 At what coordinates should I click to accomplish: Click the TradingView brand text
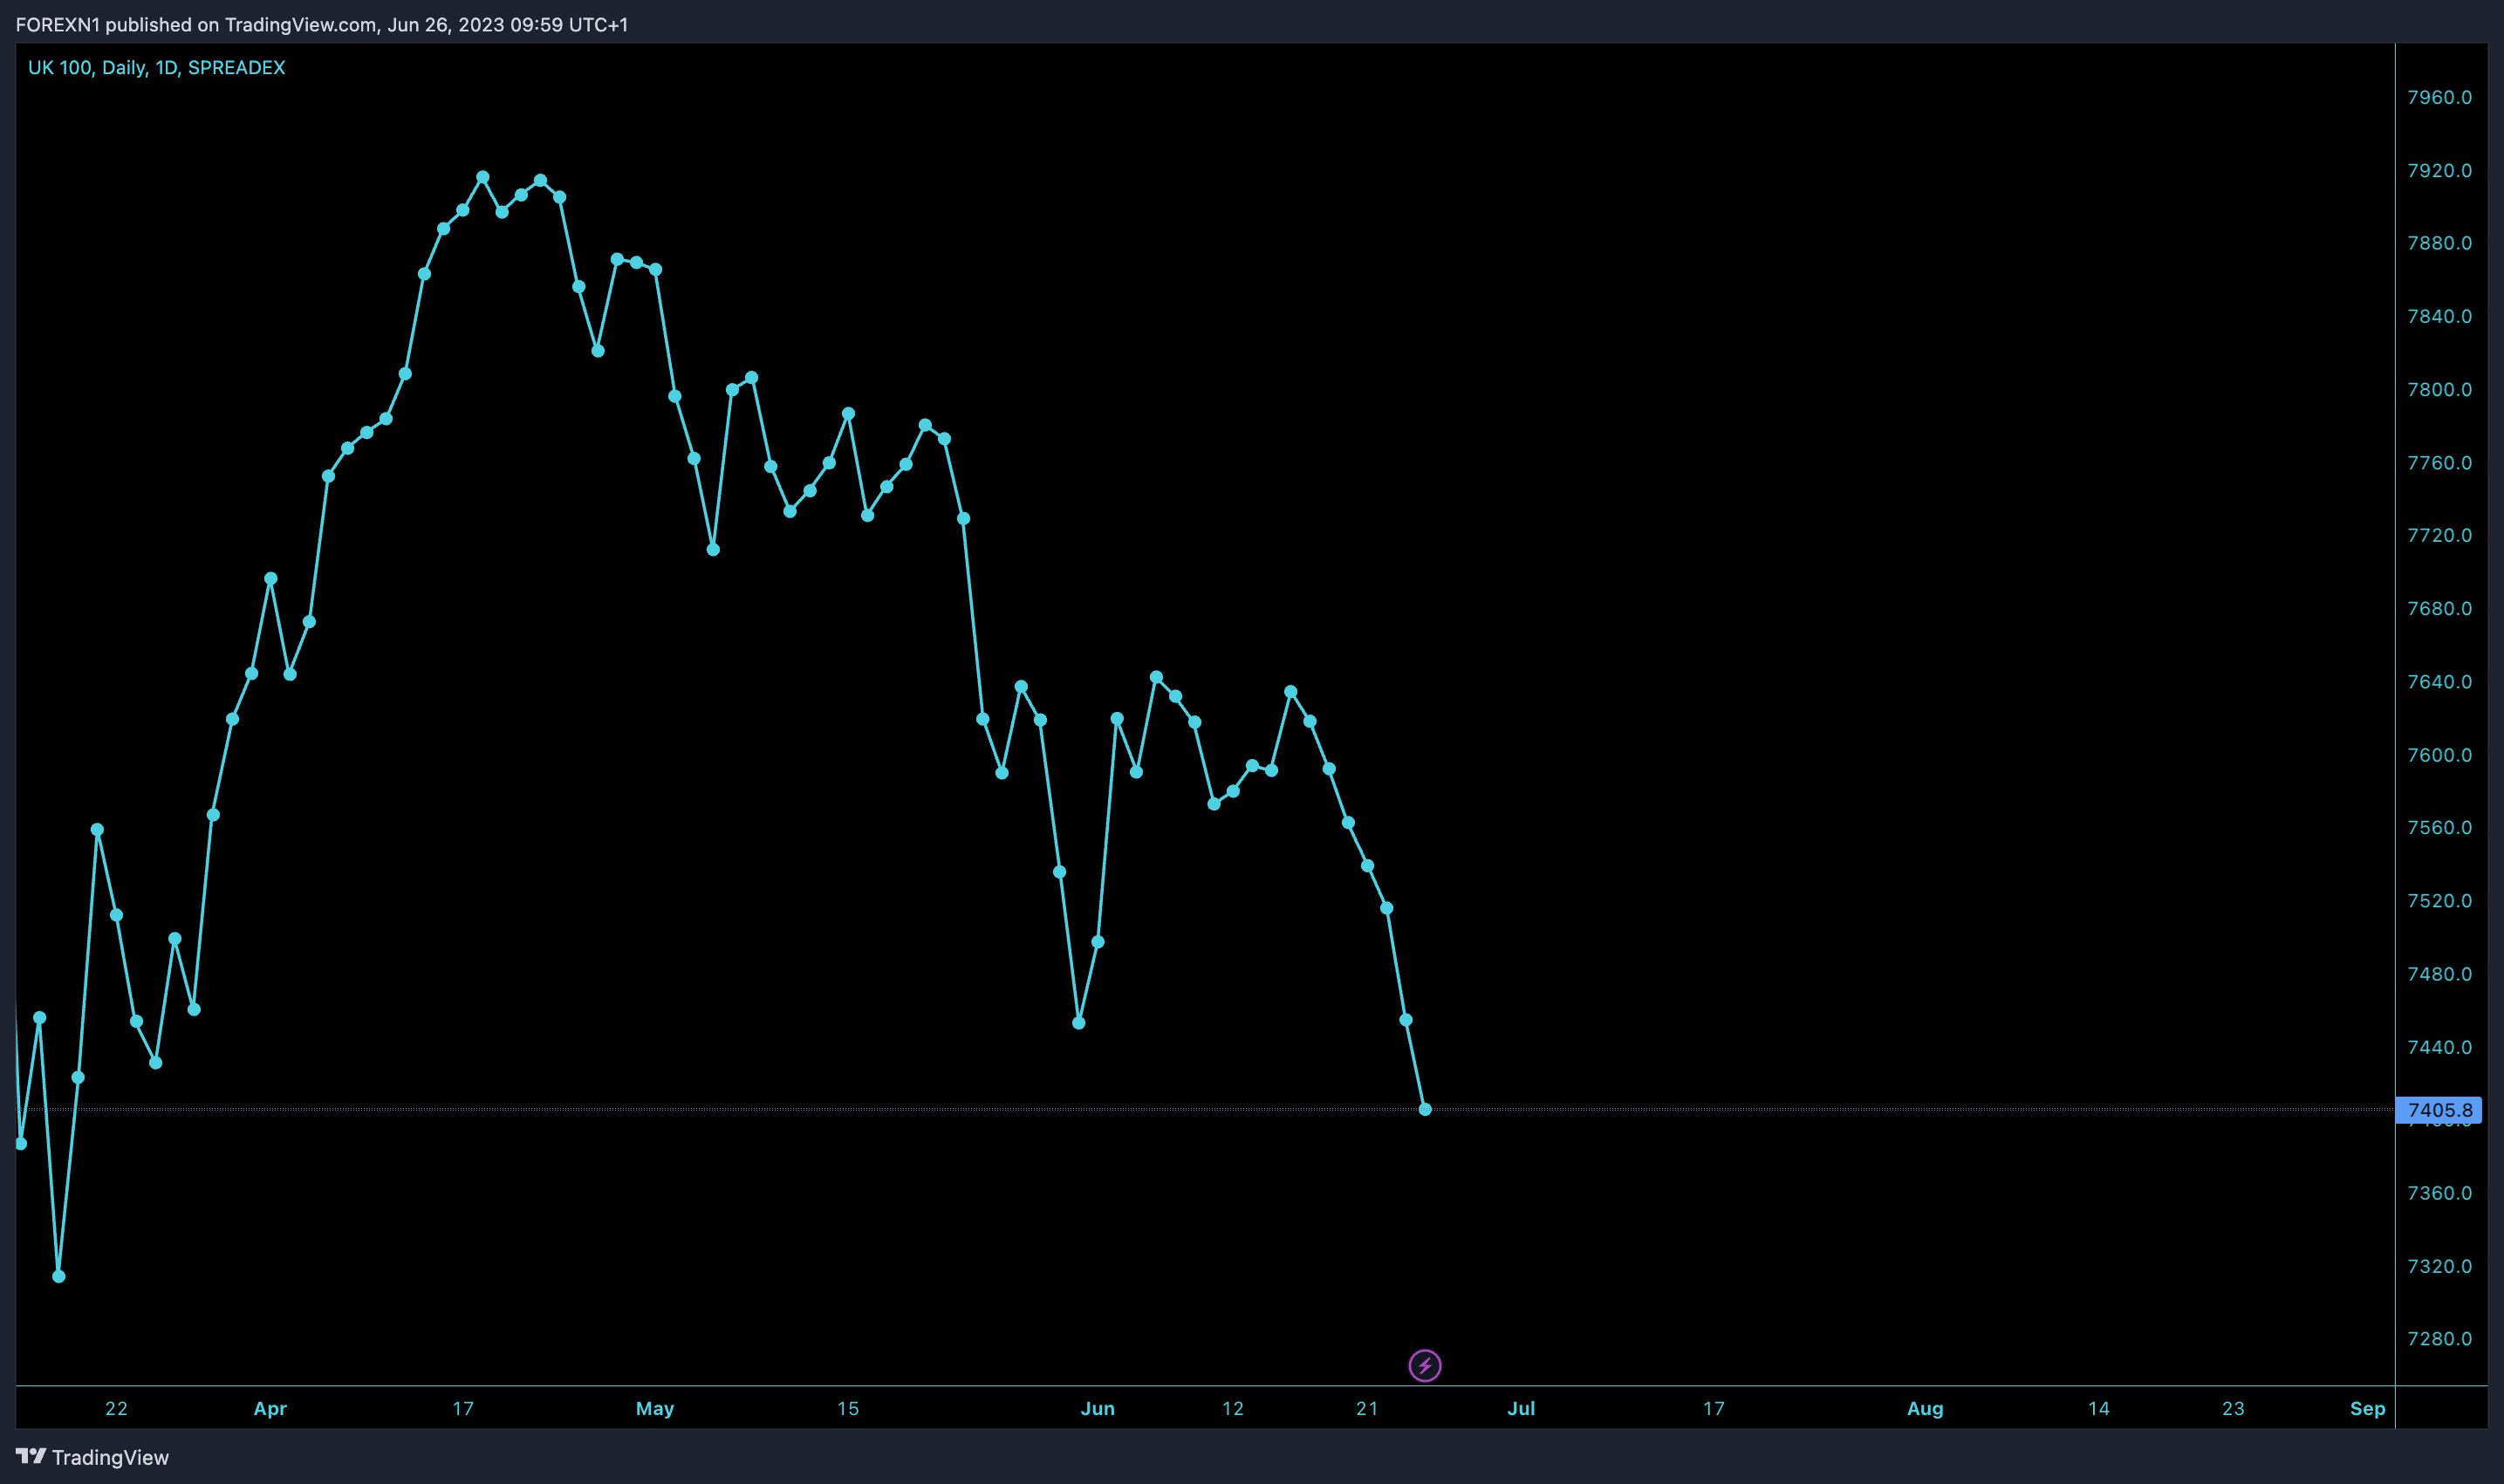(111, 1457)
